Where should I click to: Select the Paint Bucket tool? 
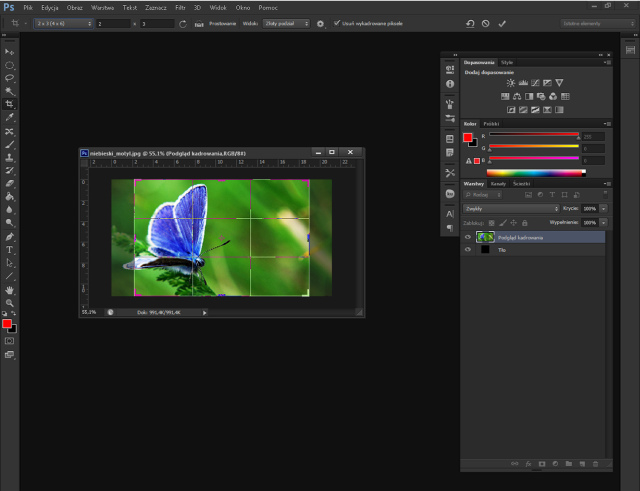9,197
